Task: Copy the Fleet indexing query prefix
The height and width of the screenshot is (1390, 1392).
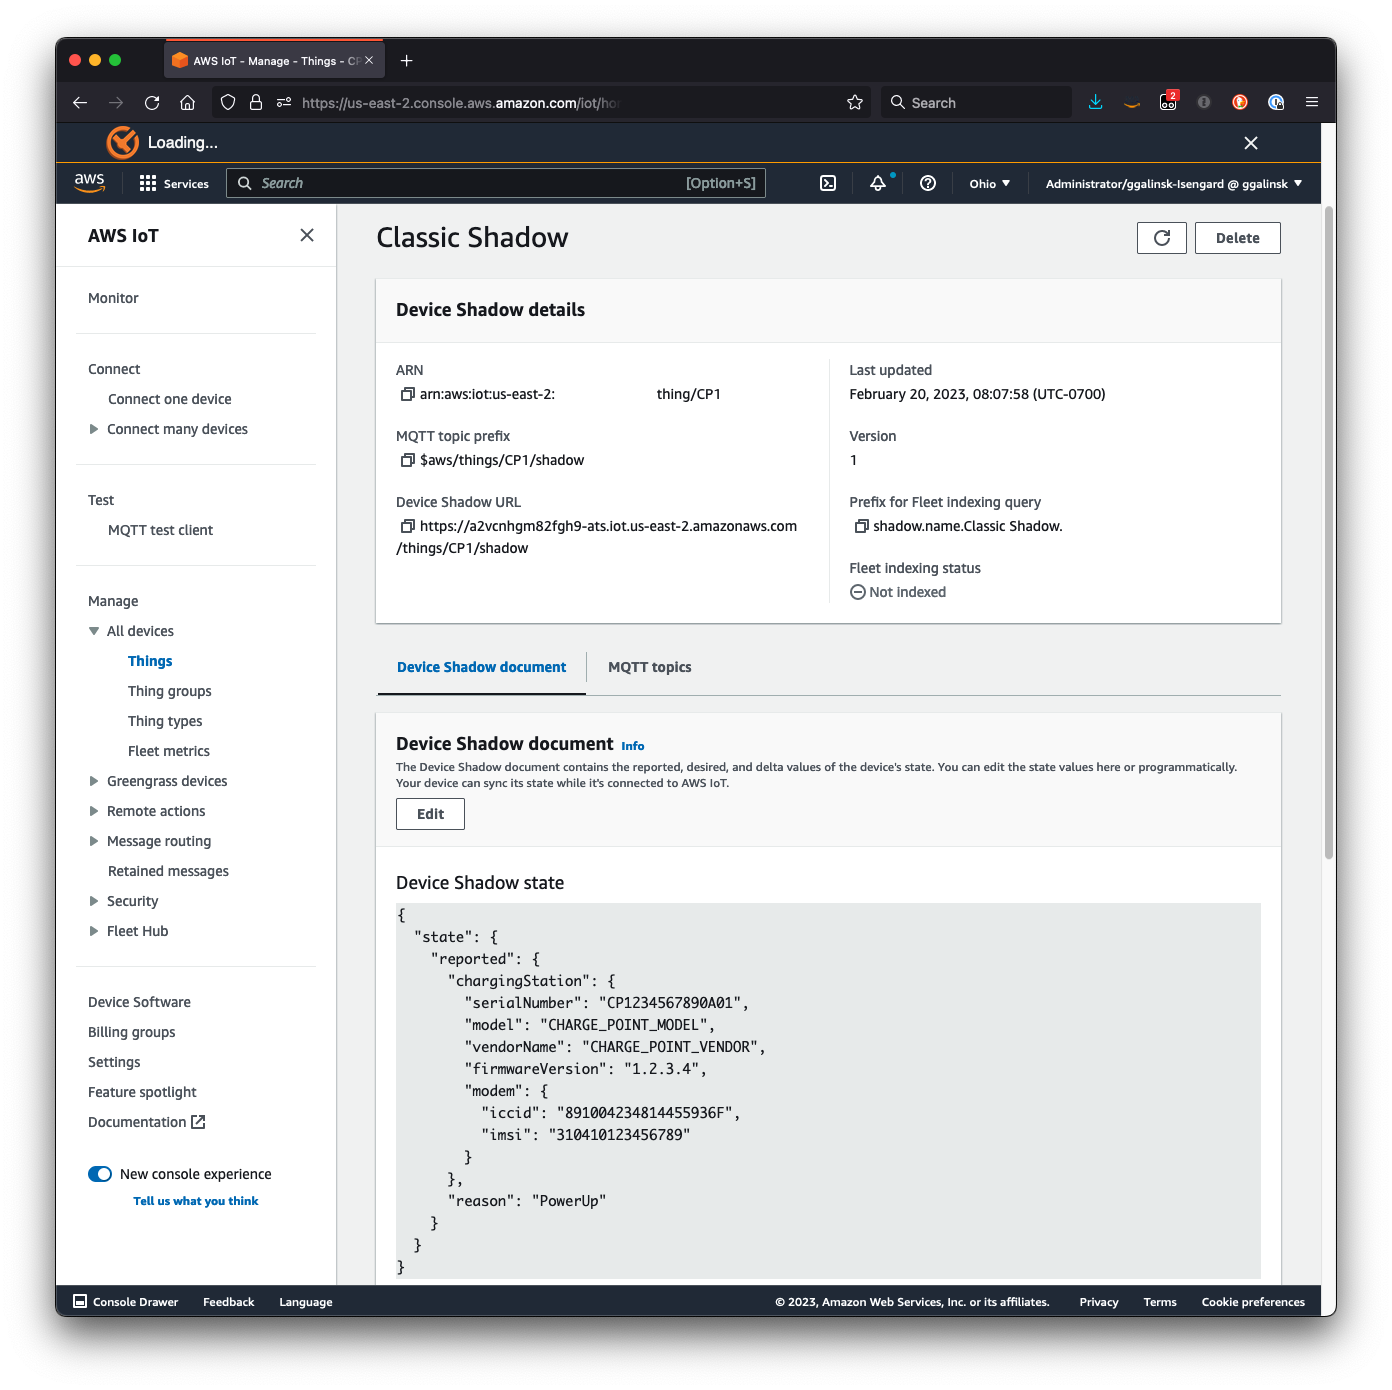Action: [x=861, y=525]
